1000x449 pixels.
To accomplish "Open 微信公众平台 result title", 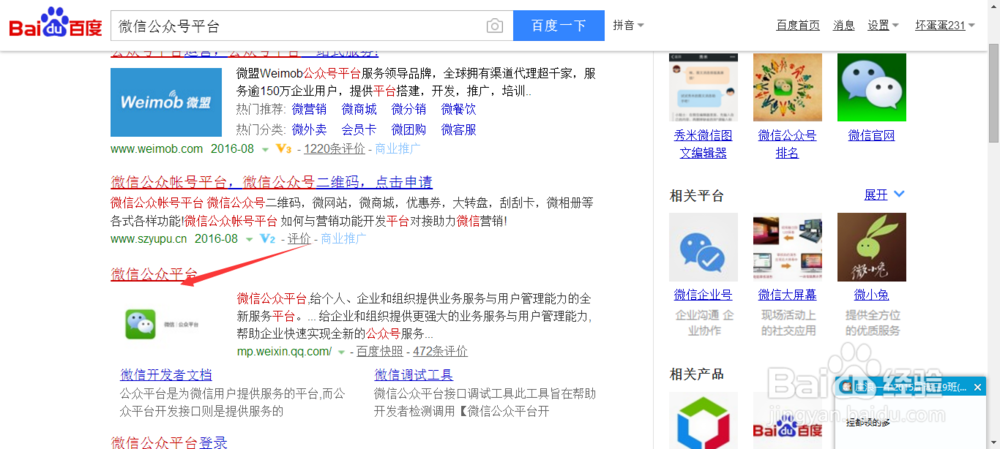I will 154,274.
